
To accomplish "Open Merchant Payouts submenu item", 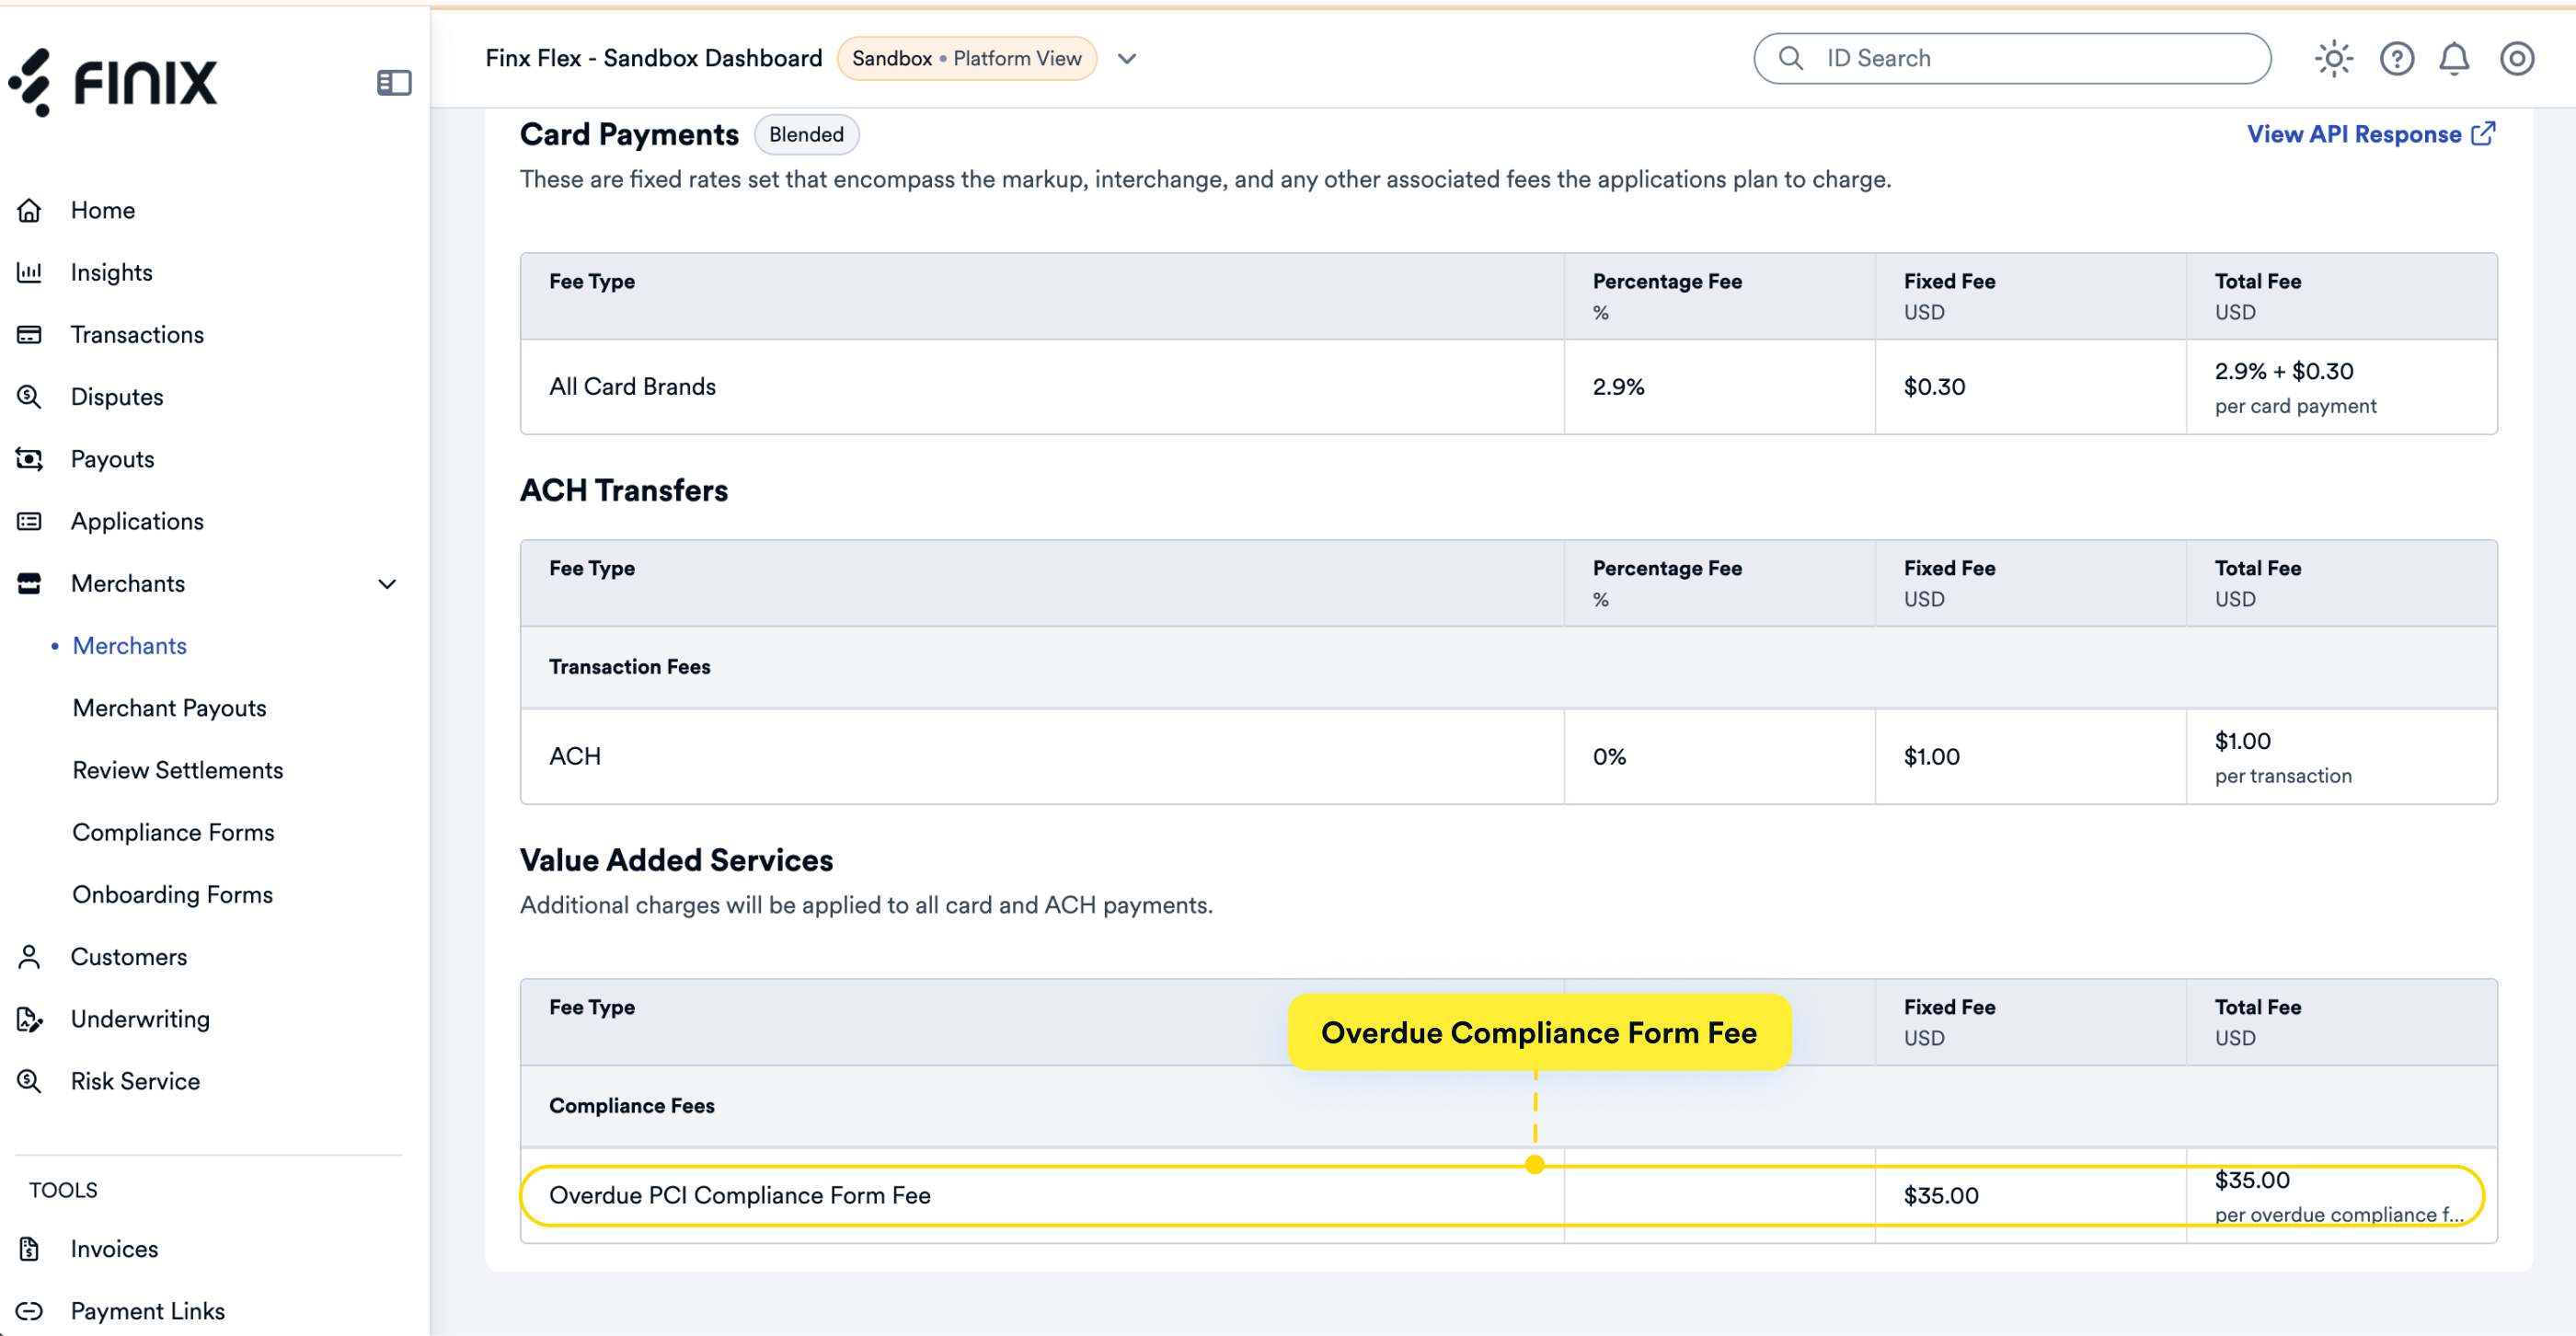I will (x=169, y=708).
